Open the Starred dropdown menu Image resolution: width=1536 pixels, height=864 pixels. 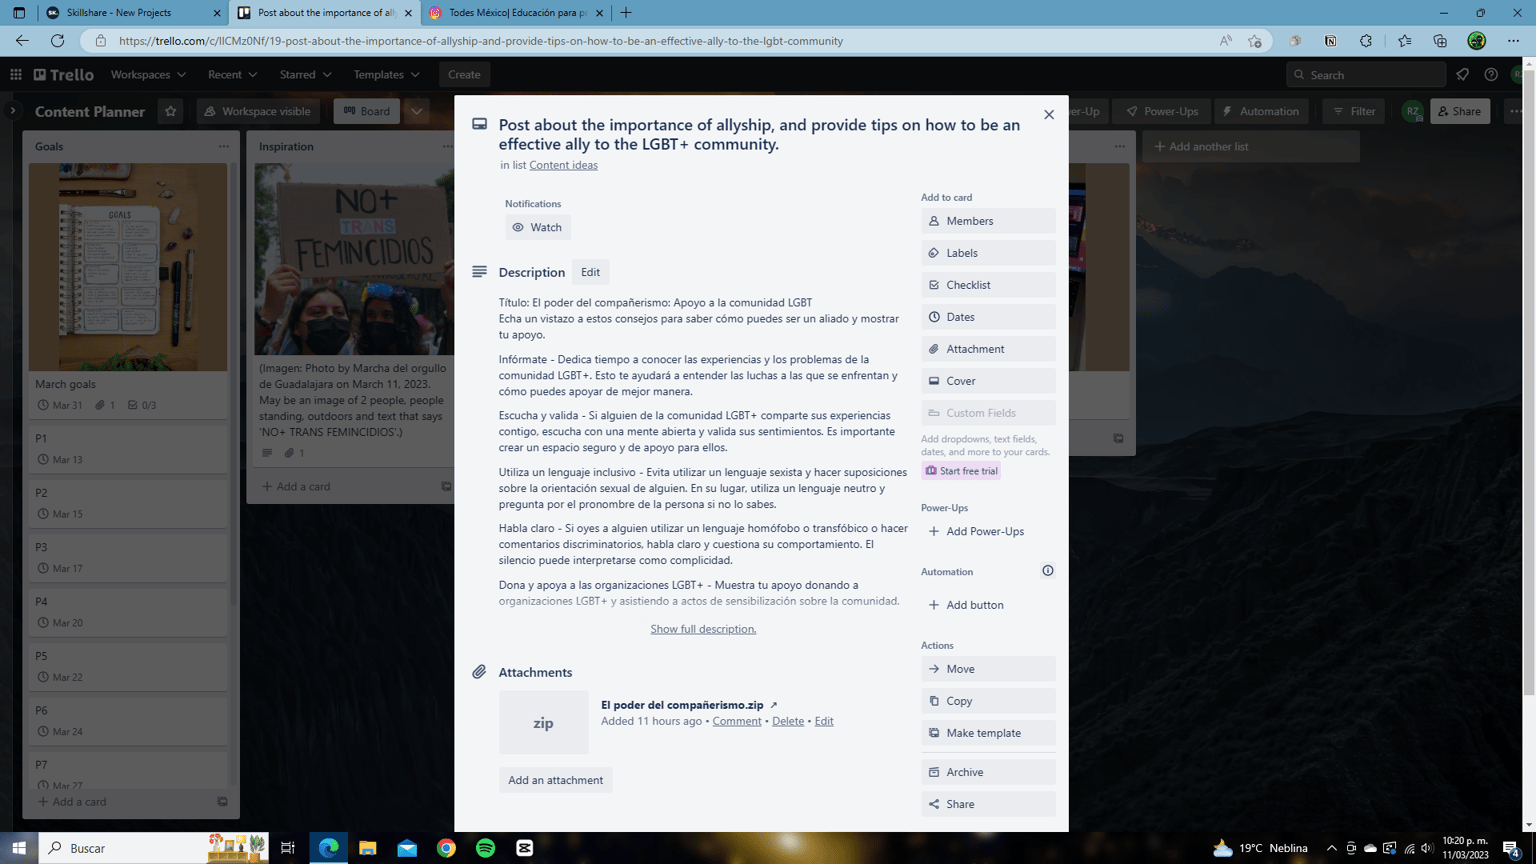pos(305,74)
